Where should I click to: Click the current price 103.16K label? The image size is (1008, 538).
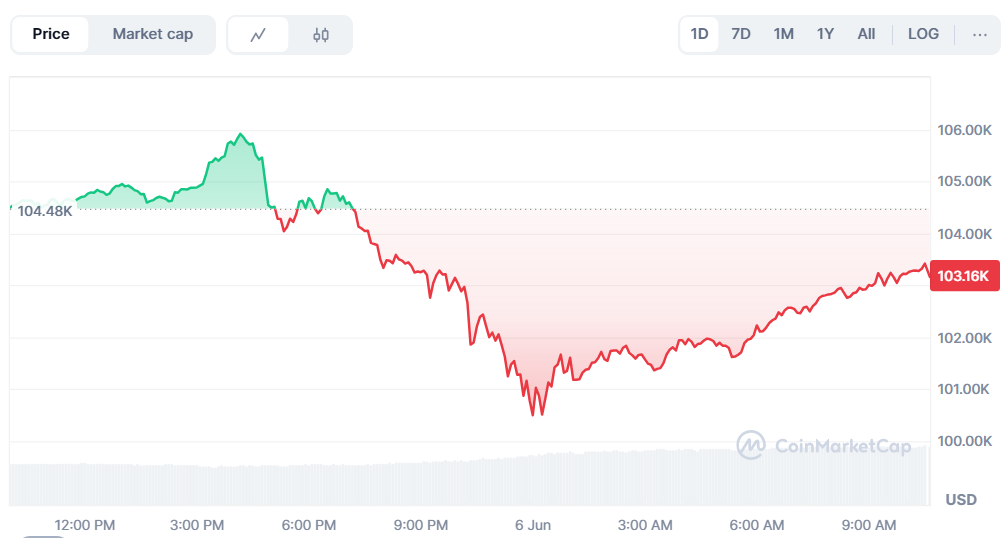coord(964,276)
